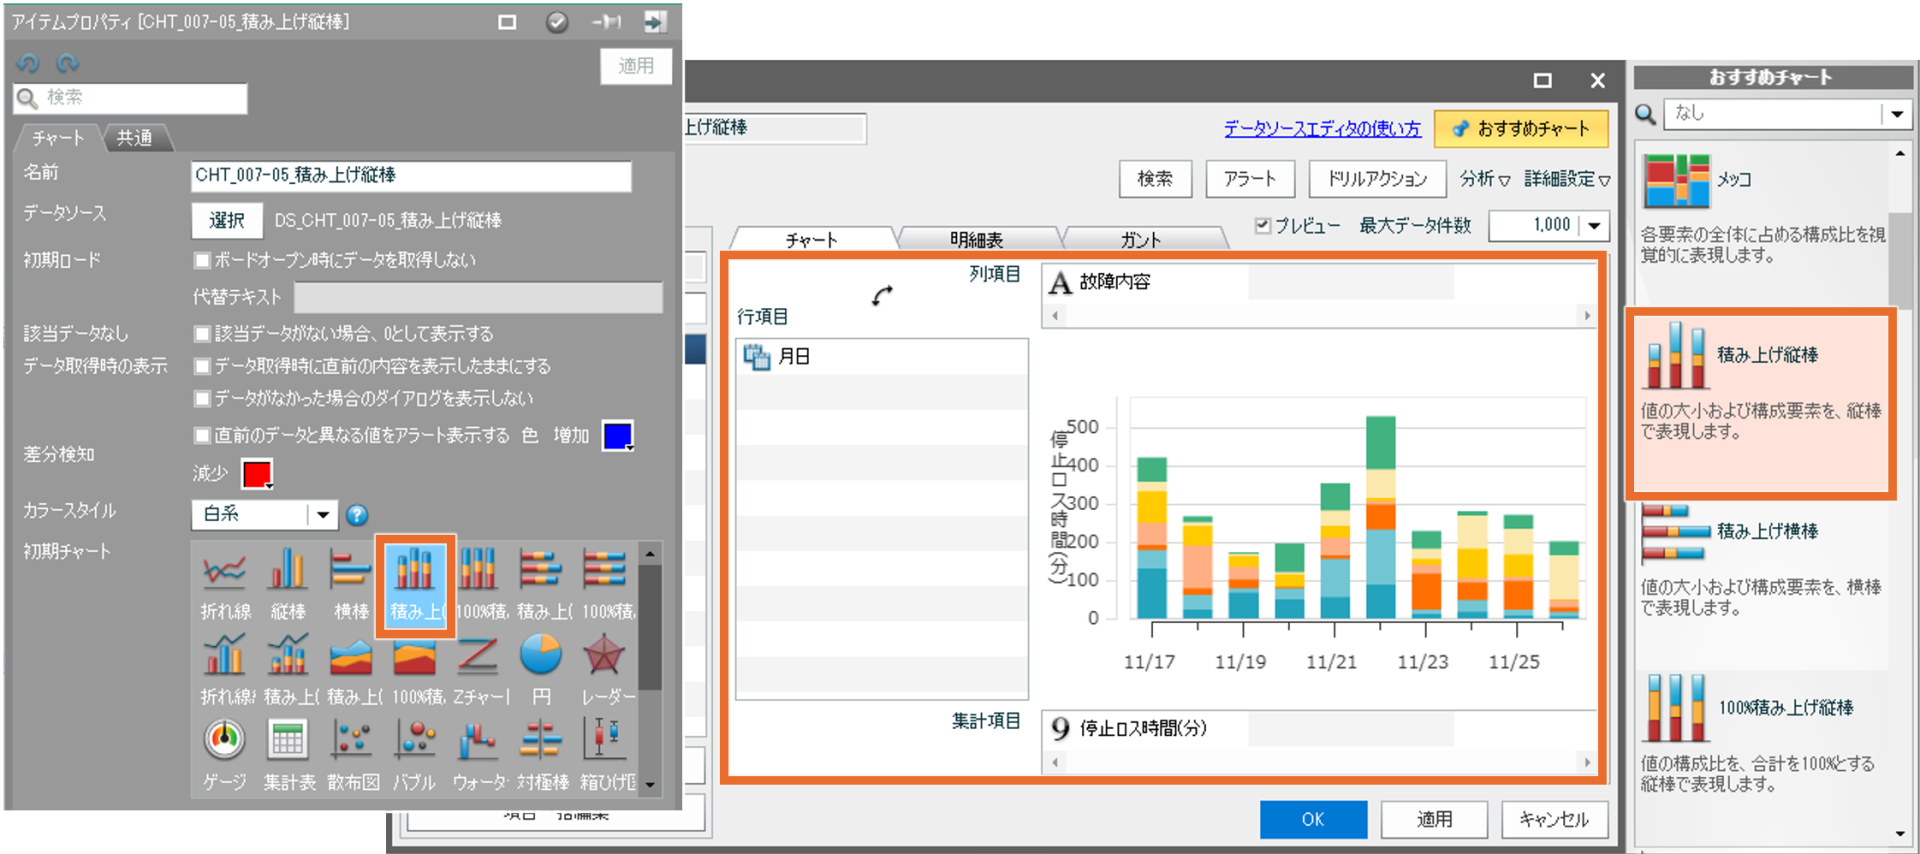Switch to the ガント tab
Screen dimensions: 1920x854
tap(1141, 239)
